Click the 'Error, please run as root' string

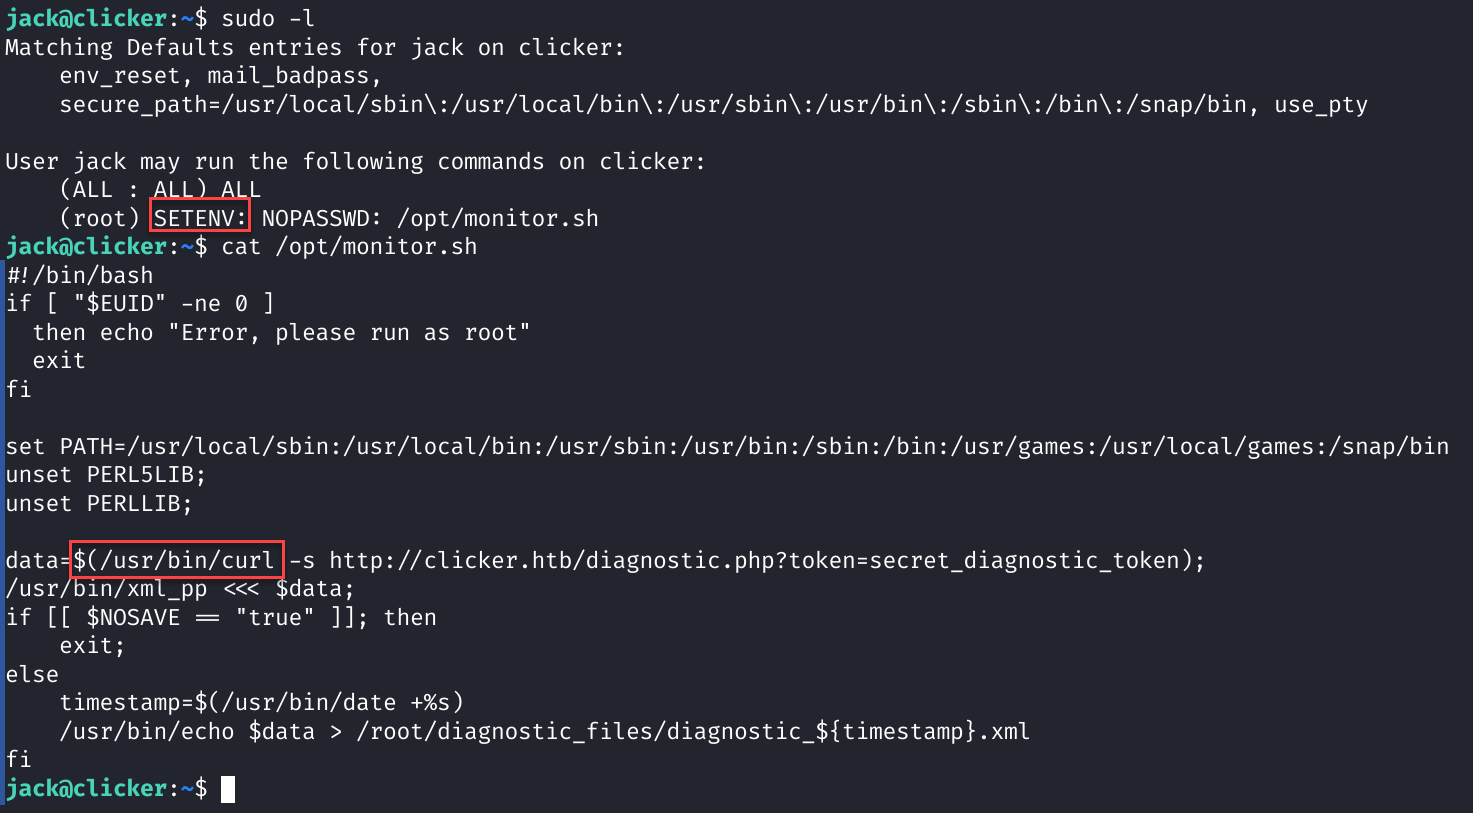[355, 332]
